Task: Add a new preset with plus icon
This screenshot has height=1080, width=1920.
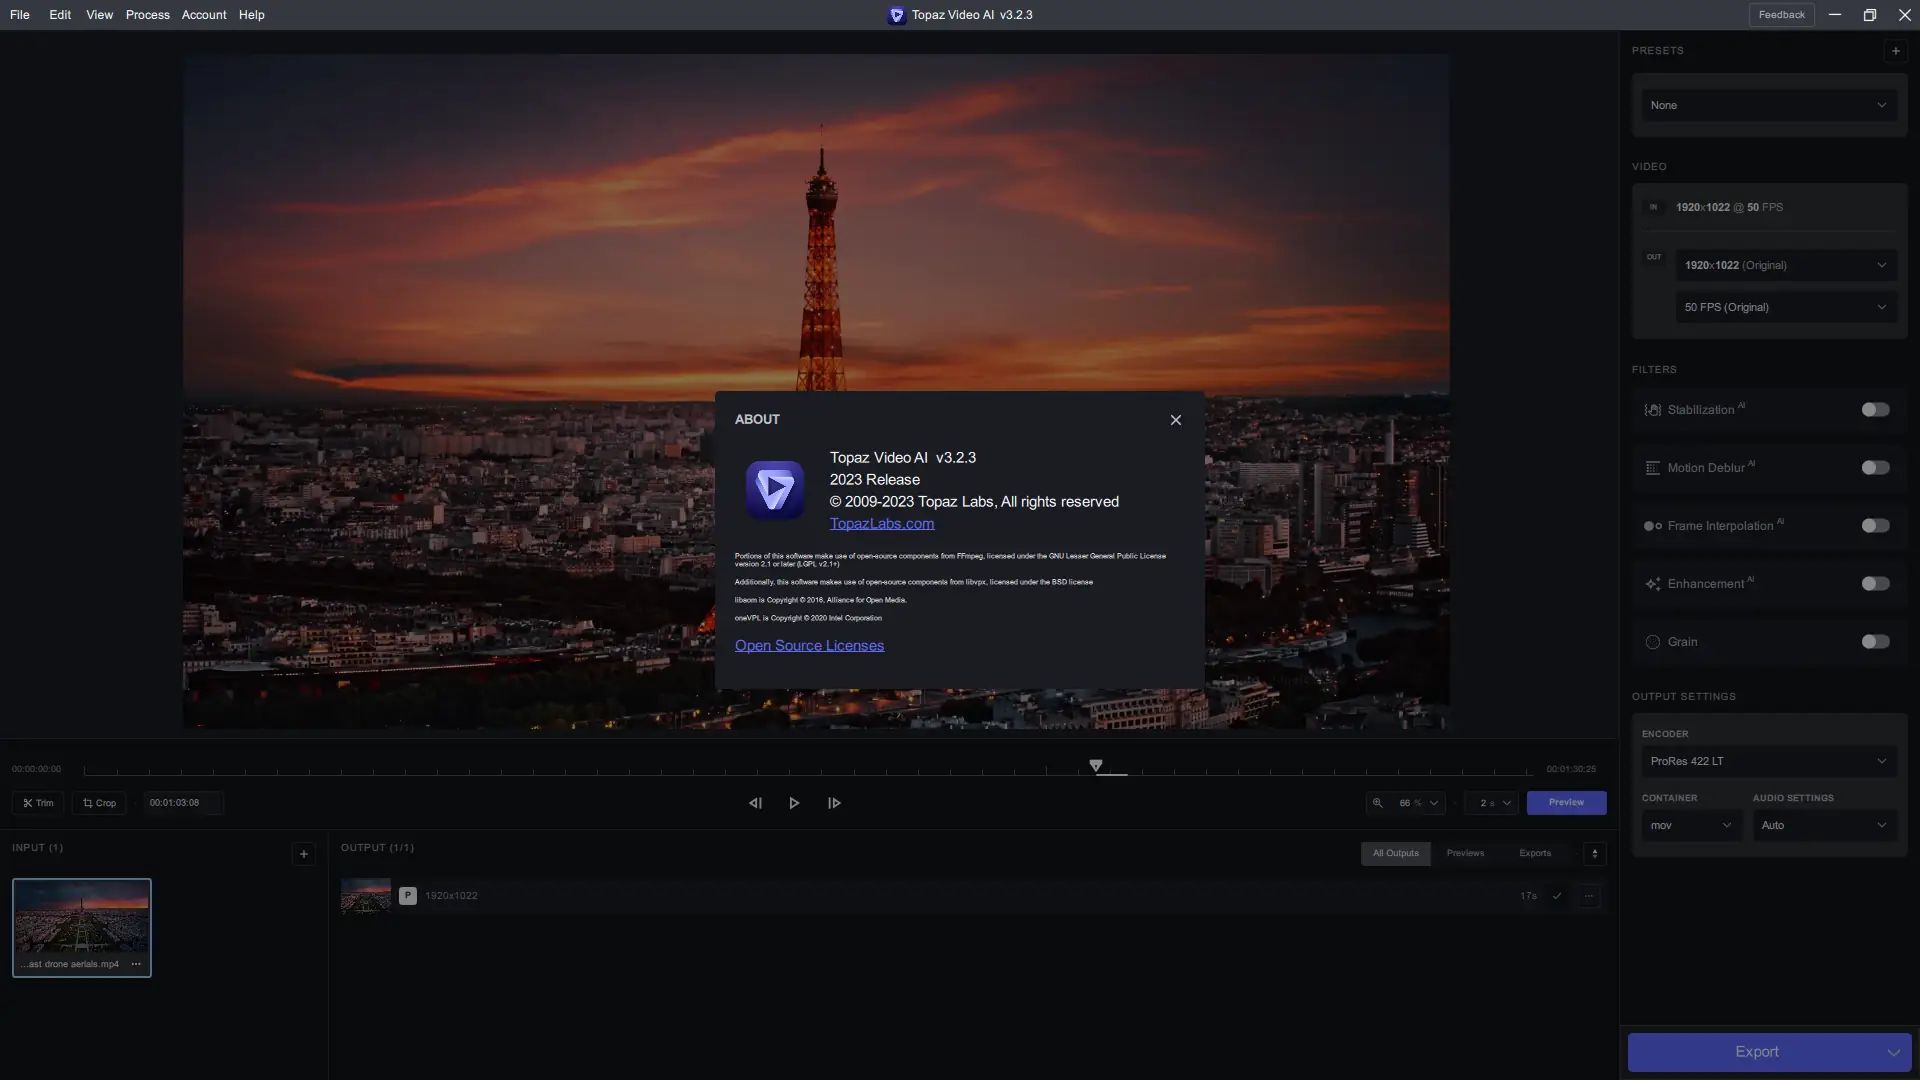Action: tap(1895, 51)
